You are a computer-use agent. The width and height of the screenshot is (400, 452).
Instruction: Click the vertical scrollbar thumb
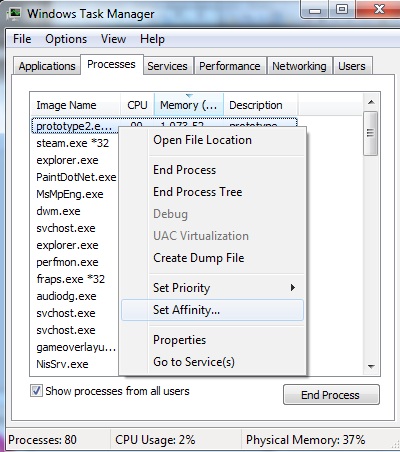click(371, 134)
